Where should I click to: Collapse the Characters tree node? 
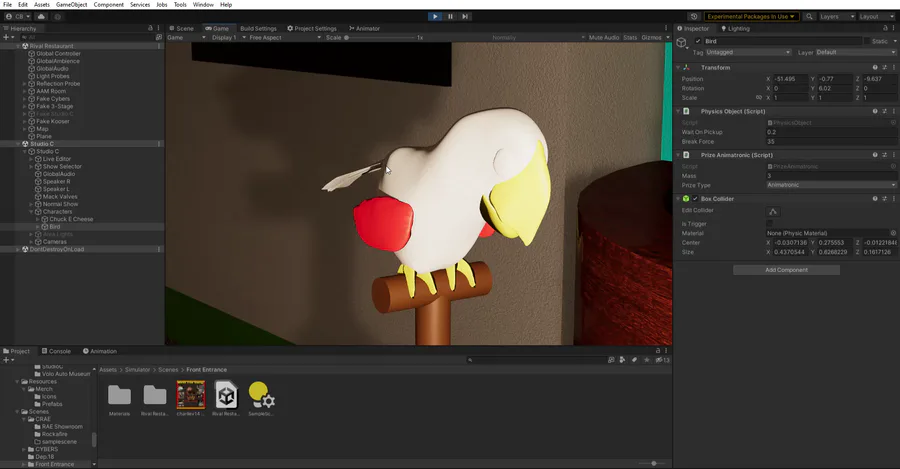[x=31, y=212]
